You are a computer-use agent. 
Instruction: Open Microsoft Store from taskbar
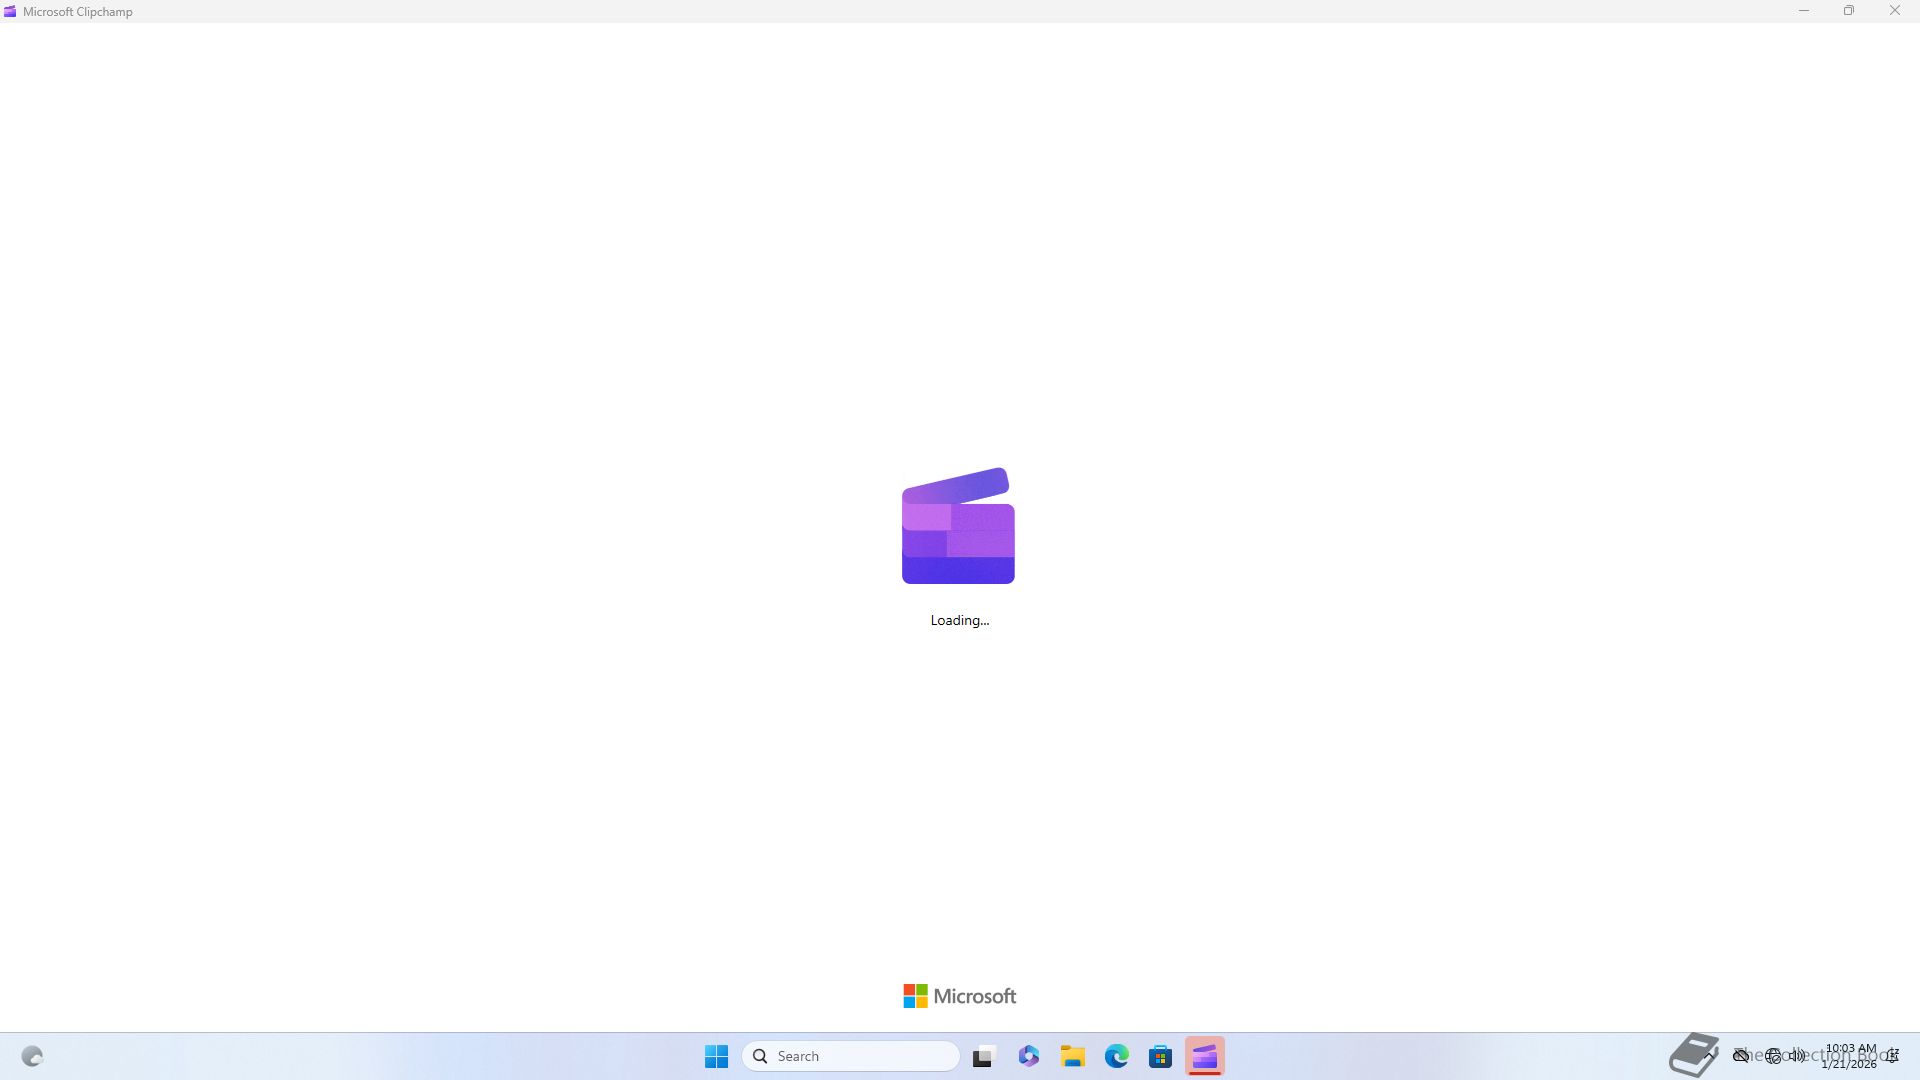1160,1056
